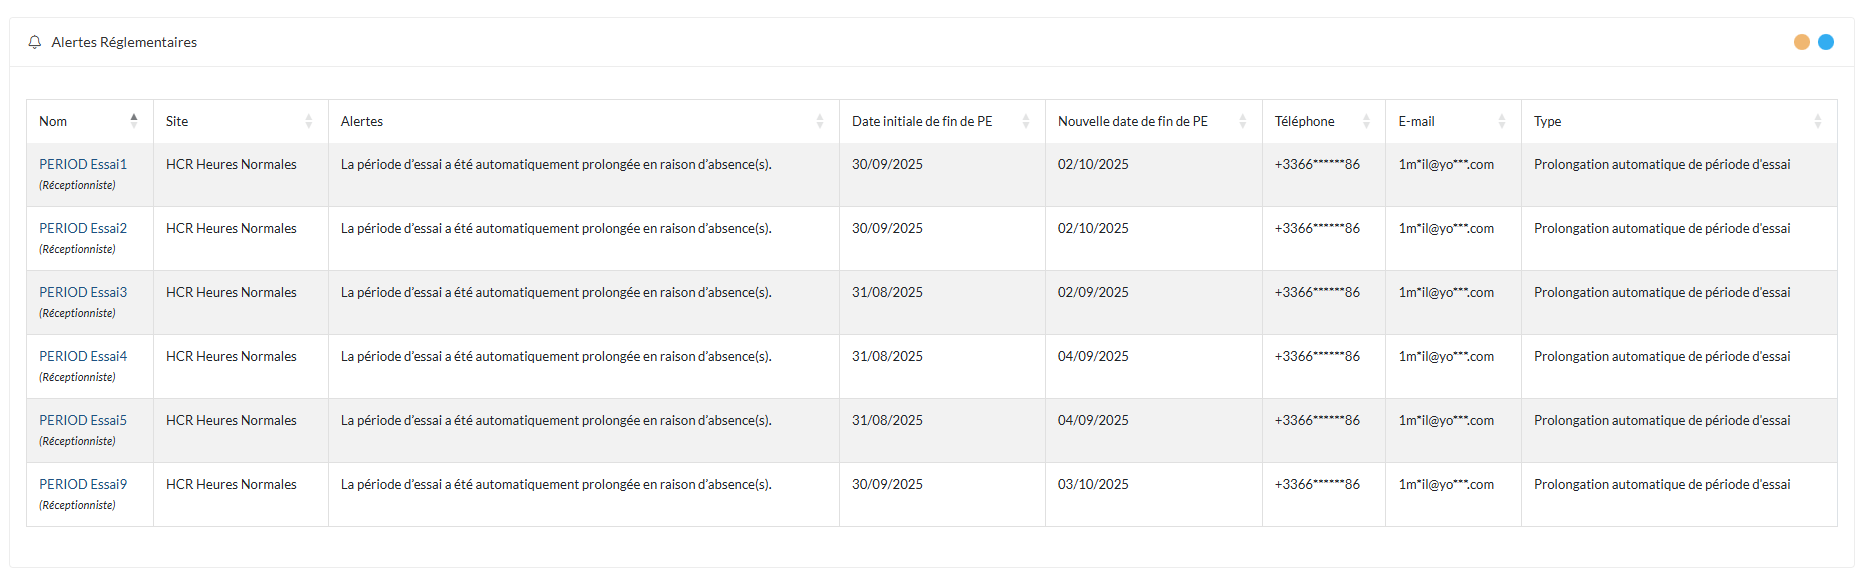The image size is (1860, 570).
Task: Open PERIOD Essai4 employee link
Action: [x=83, y=356]
